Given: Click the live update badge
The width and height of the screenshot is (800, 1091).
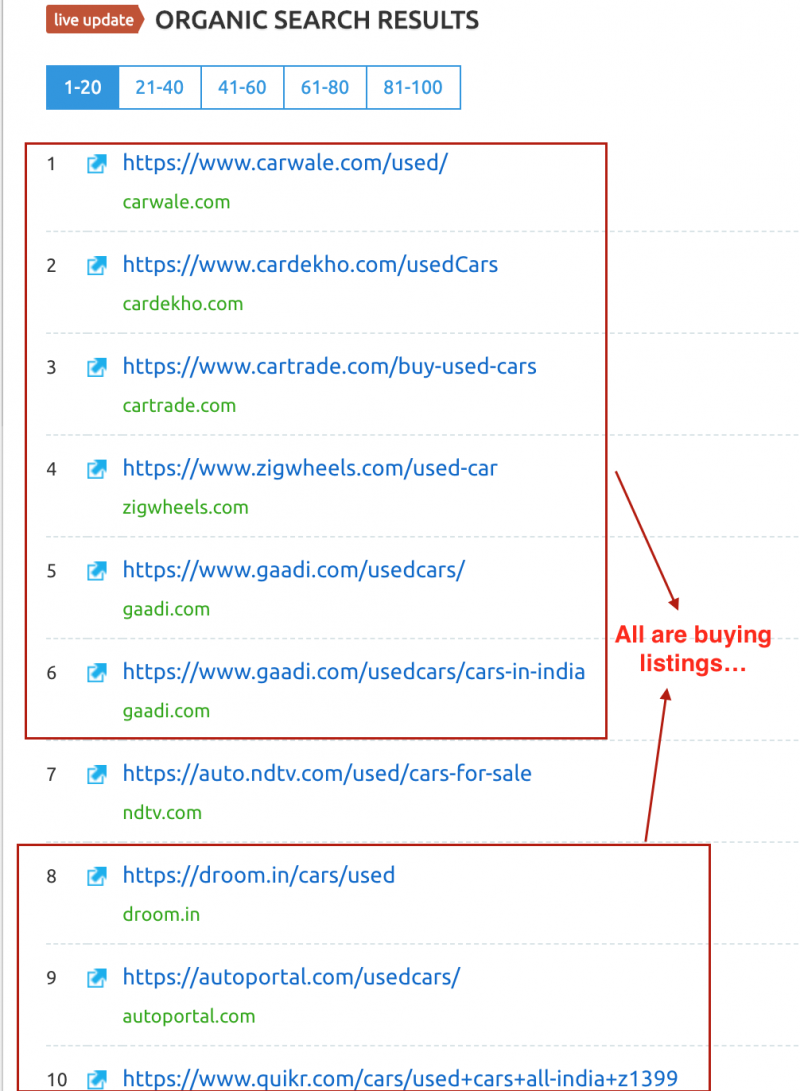Looking at the screenshot, I should pos(95,19).
